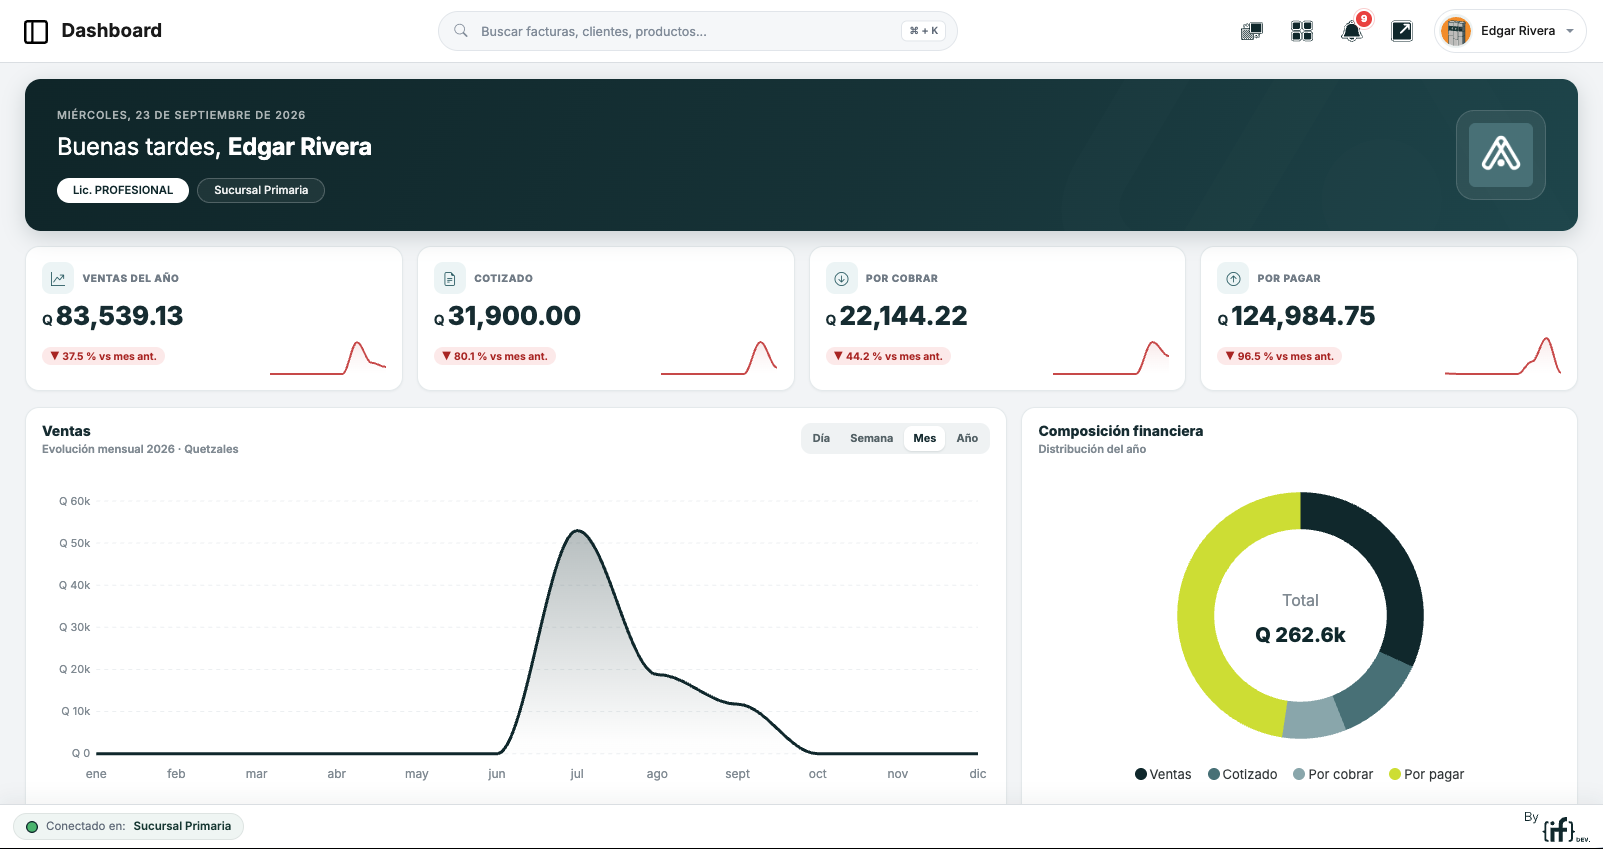Click the 31,900.00 quoted value
This screenshot has width=1603, height=849.
click(x=514, y=316)
